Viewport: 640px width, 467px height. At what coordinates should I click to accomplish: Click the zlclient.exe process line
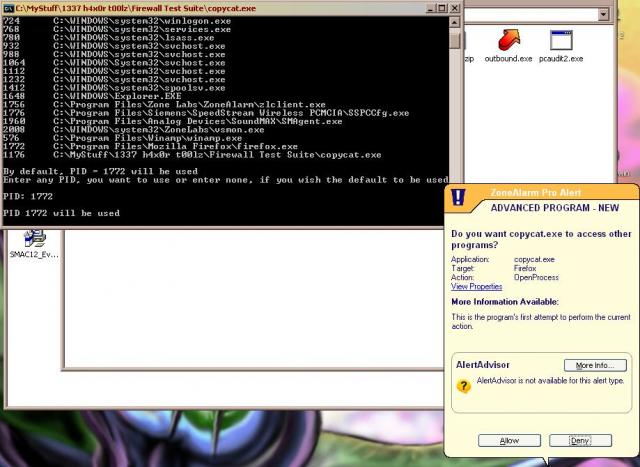[x=164, y=105]
